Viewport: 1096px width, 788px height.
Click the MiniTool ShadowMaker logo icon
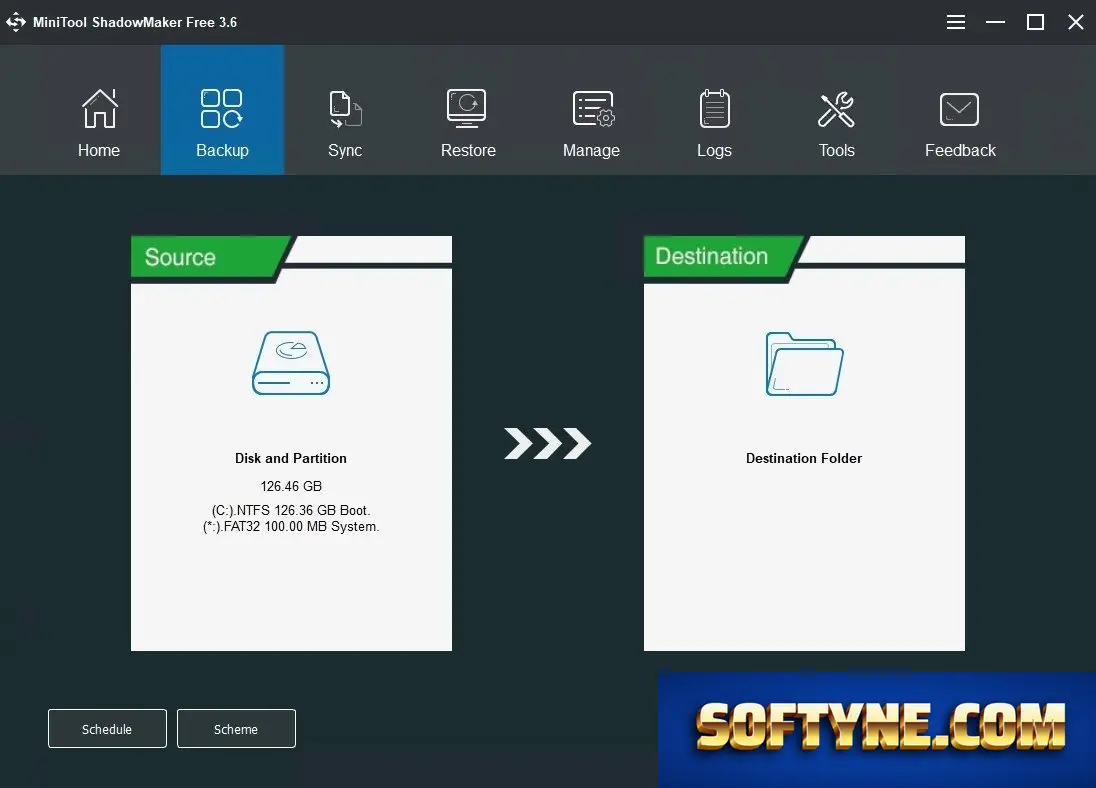16,22
